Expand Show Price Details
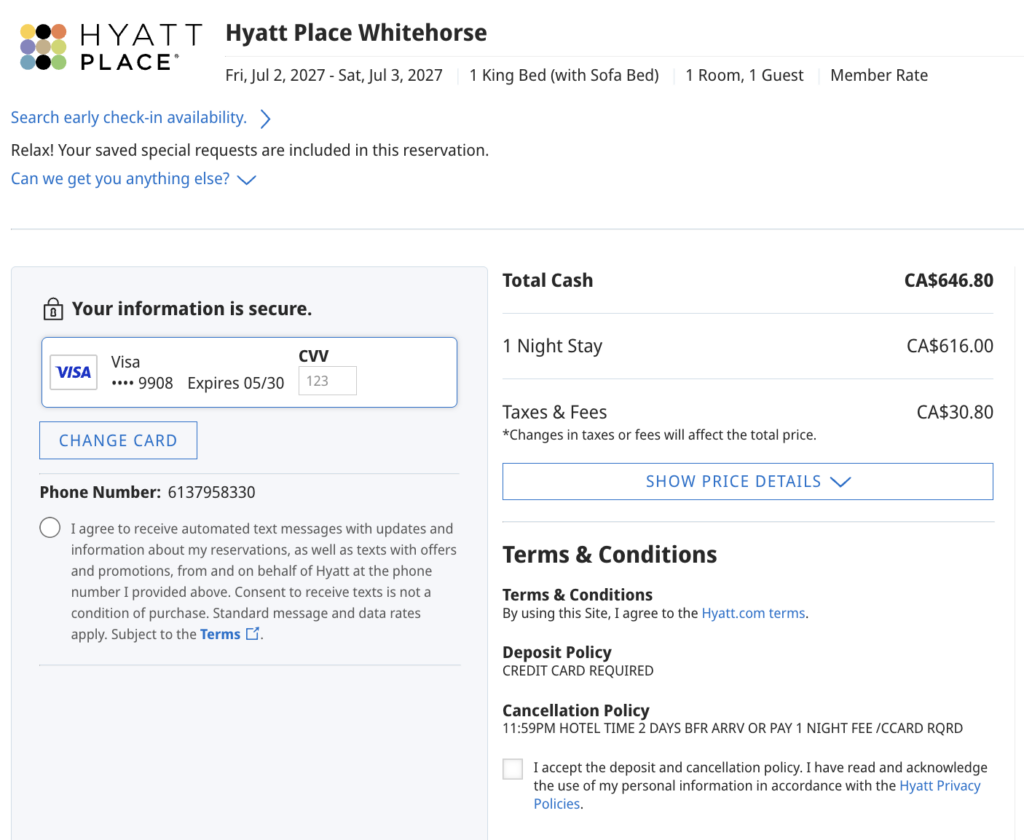The width and height of the screenshot is (1024, 840). click(748, 481)
